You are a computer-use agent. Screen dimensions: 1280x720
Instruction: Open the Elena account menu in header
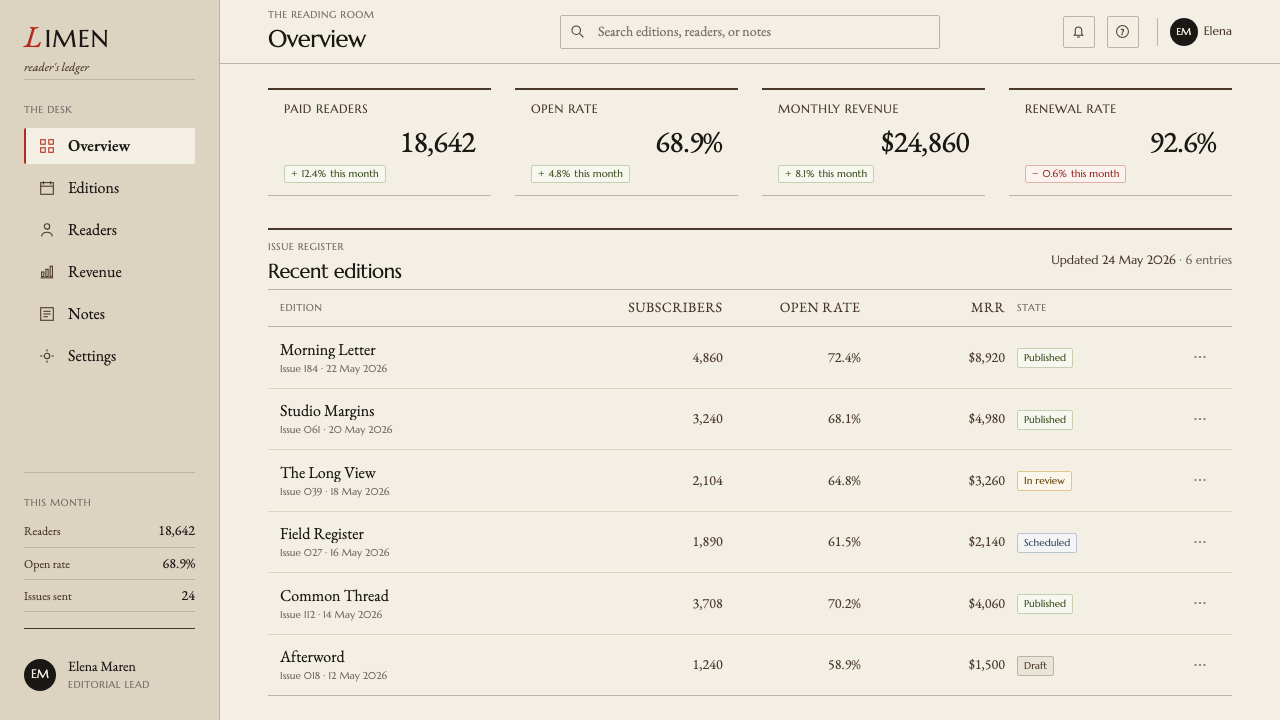coord(1201,32)
